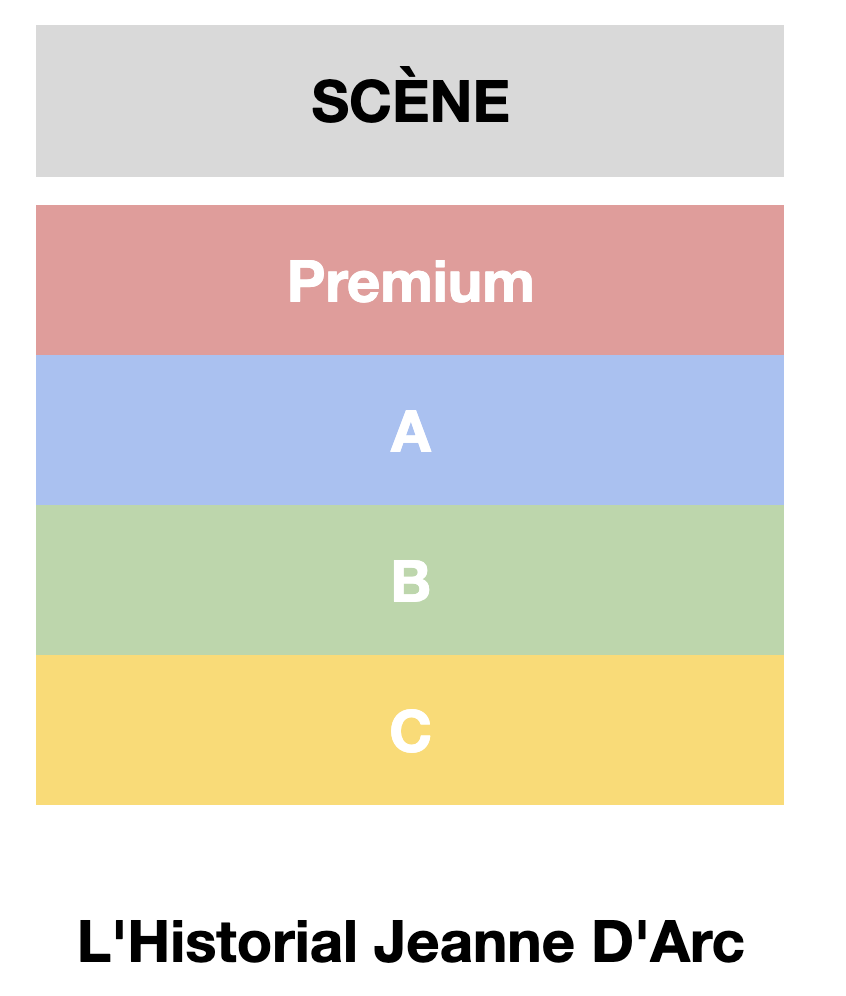
Task: Pick the gray stage color band
Action: click(x=410, y=101)
